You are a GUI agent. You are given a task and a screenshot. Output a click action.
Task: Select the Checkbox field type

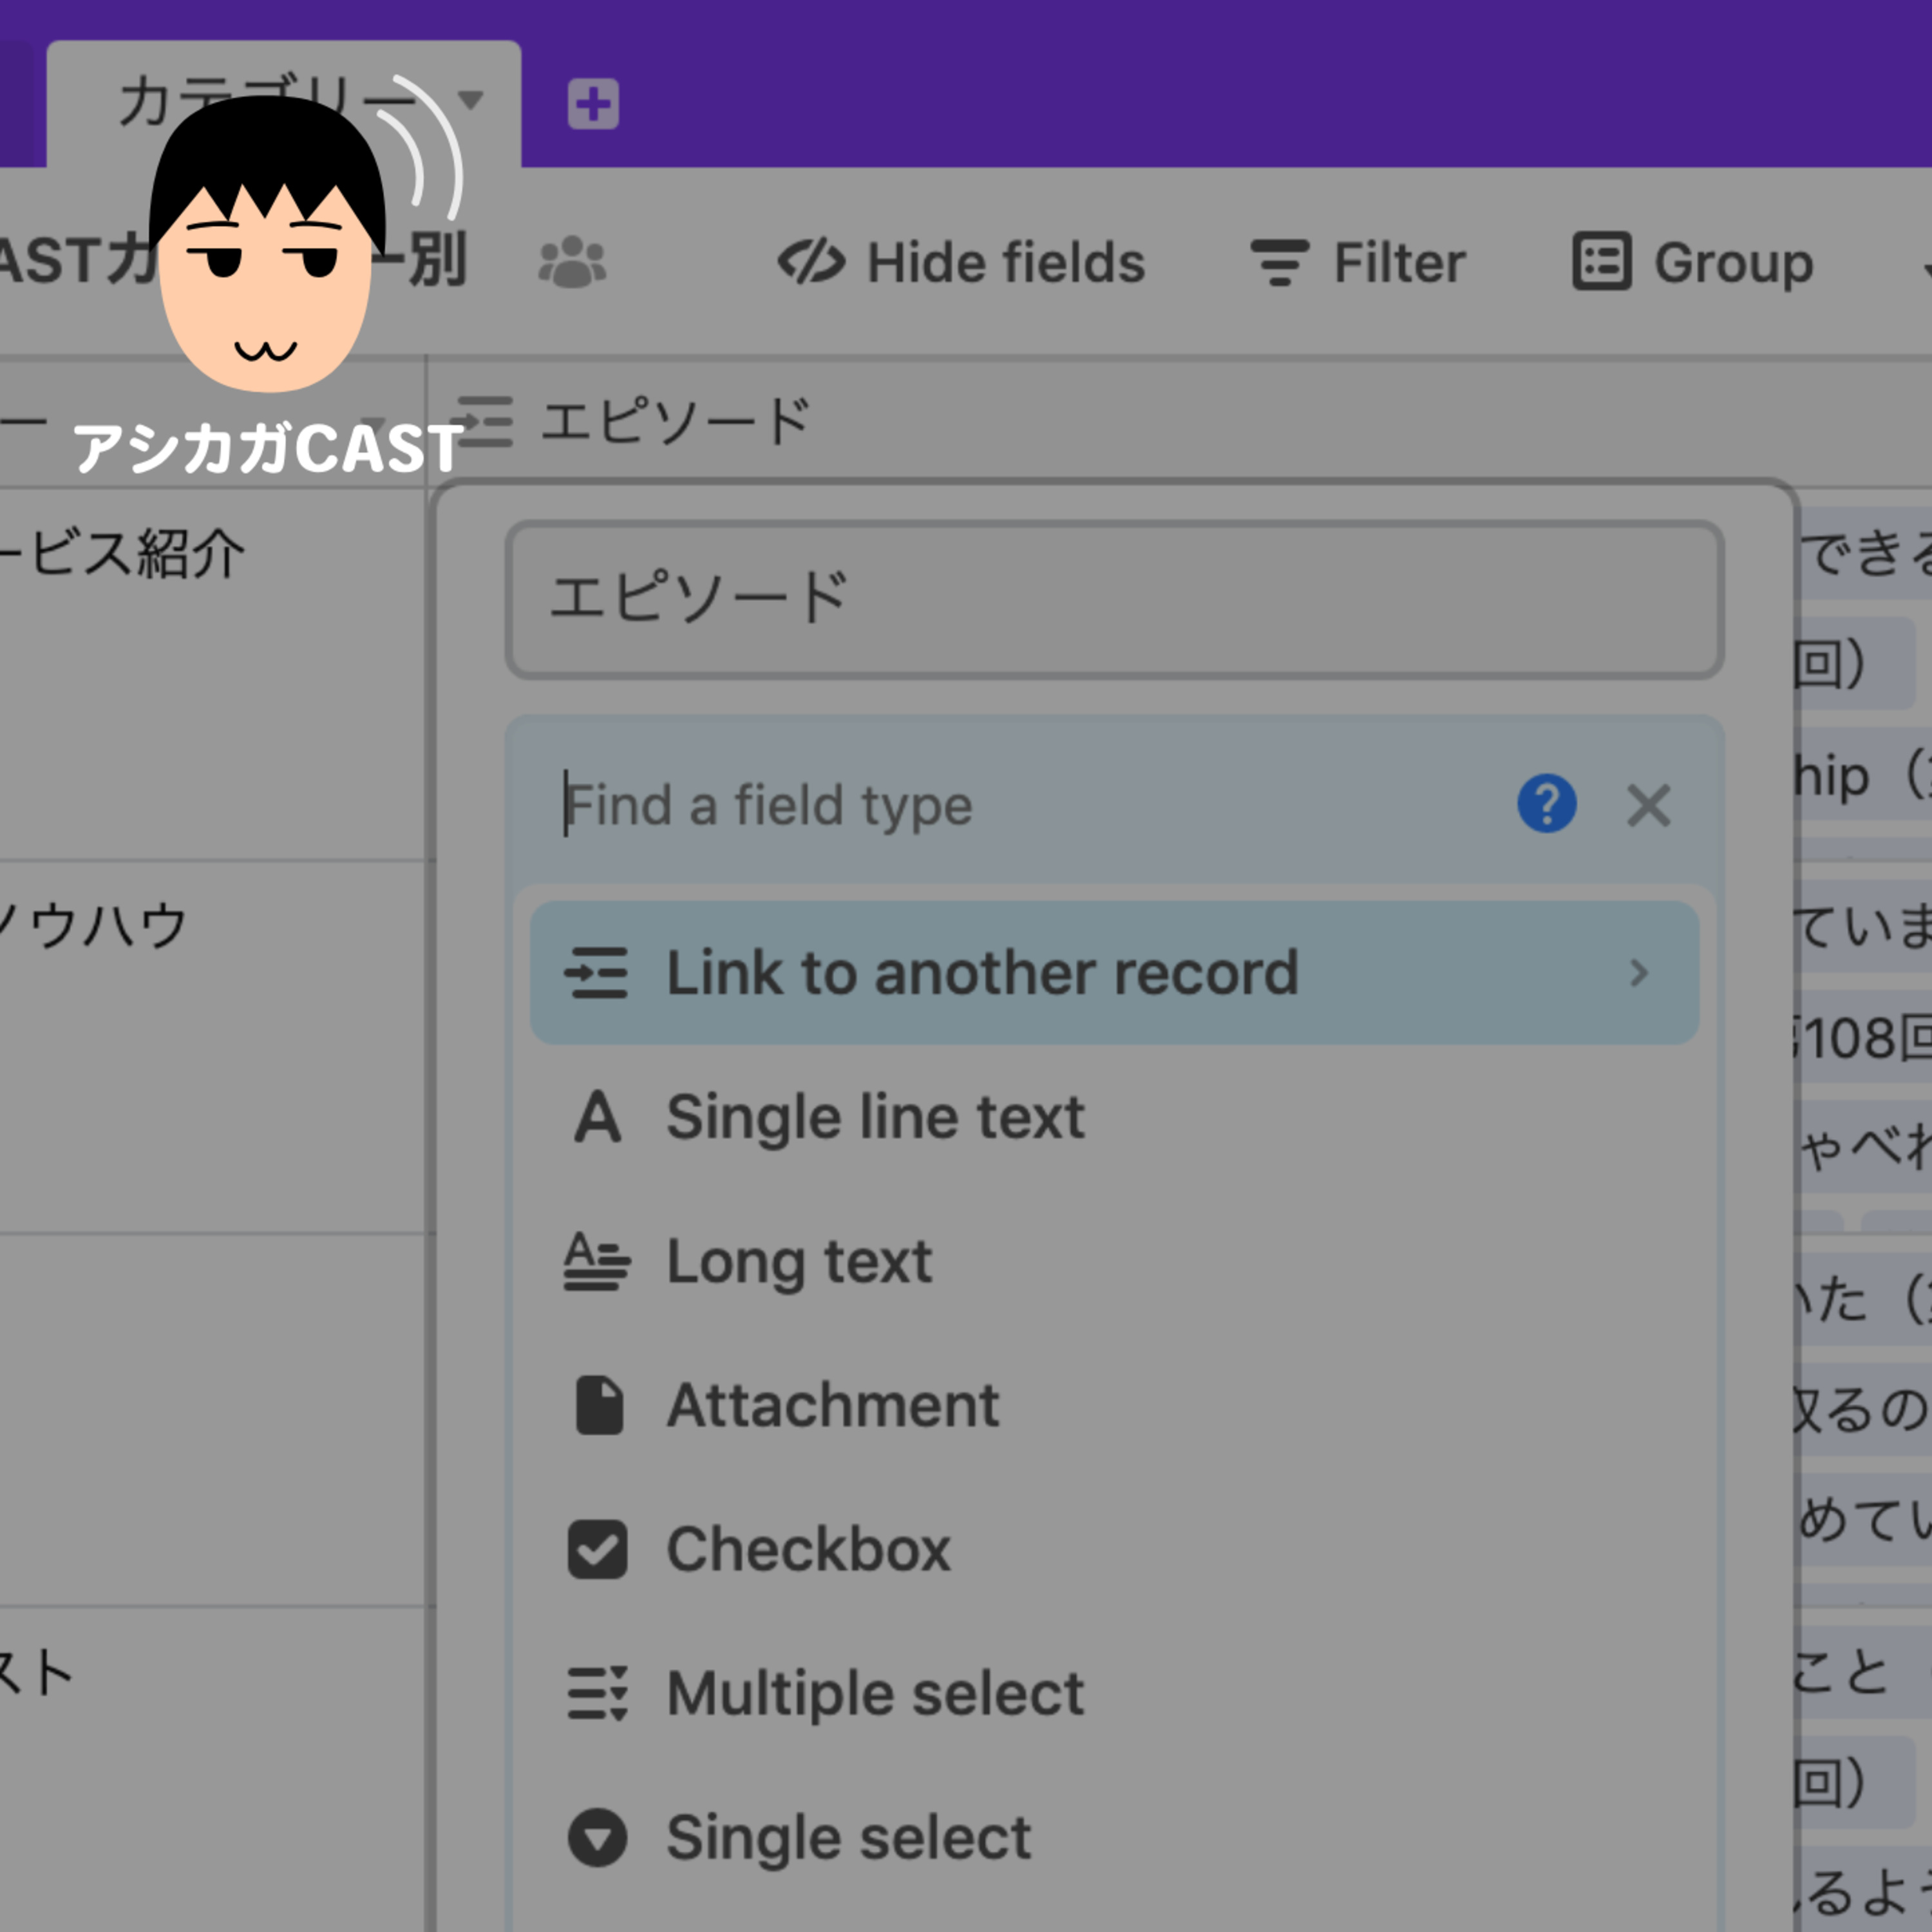[x=807, y=1549]
